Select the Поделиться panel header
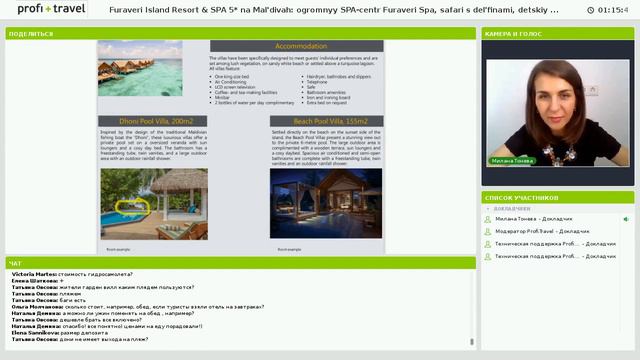This screenshot has height=360, width=640. coord(240,33)
